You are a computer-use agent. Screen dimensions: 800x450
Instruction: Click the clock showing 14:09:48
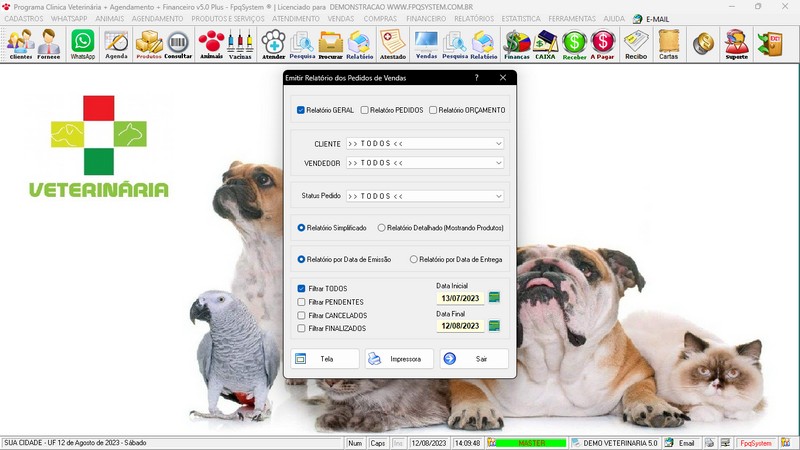467,443
